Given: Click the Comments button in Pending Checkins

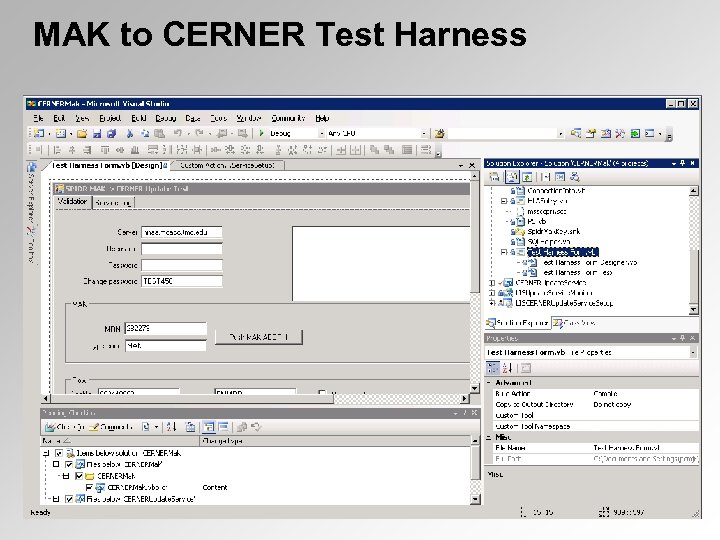Looking at the screenshot, I should point(111,427).
